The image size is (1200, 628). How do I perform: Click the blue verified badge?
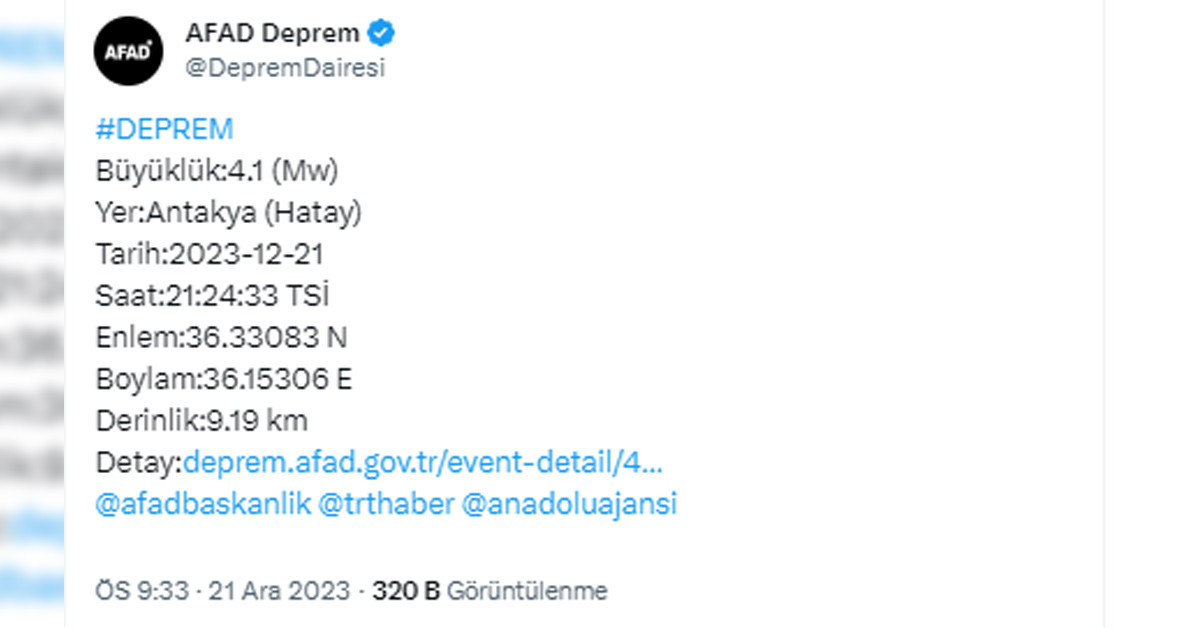[382, 33]
